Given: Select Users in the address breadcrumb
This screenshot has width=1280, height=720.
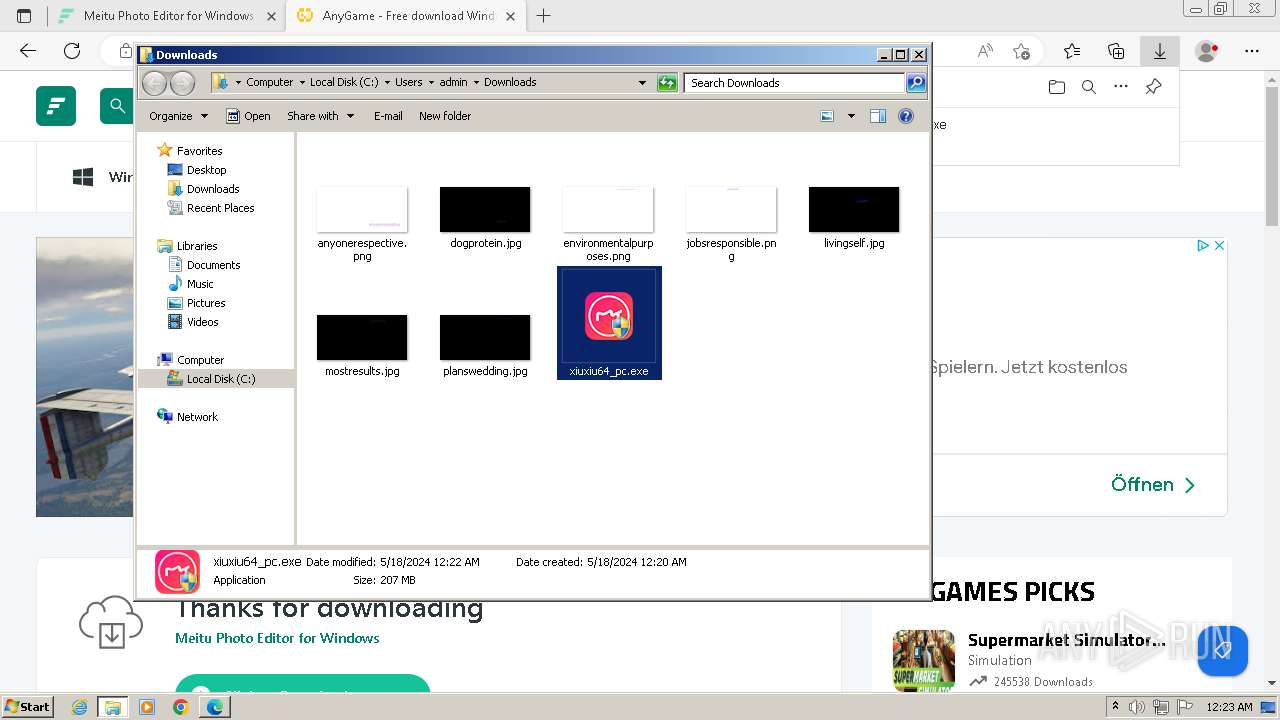Looking at the screenshot, I should pos(408,83).
